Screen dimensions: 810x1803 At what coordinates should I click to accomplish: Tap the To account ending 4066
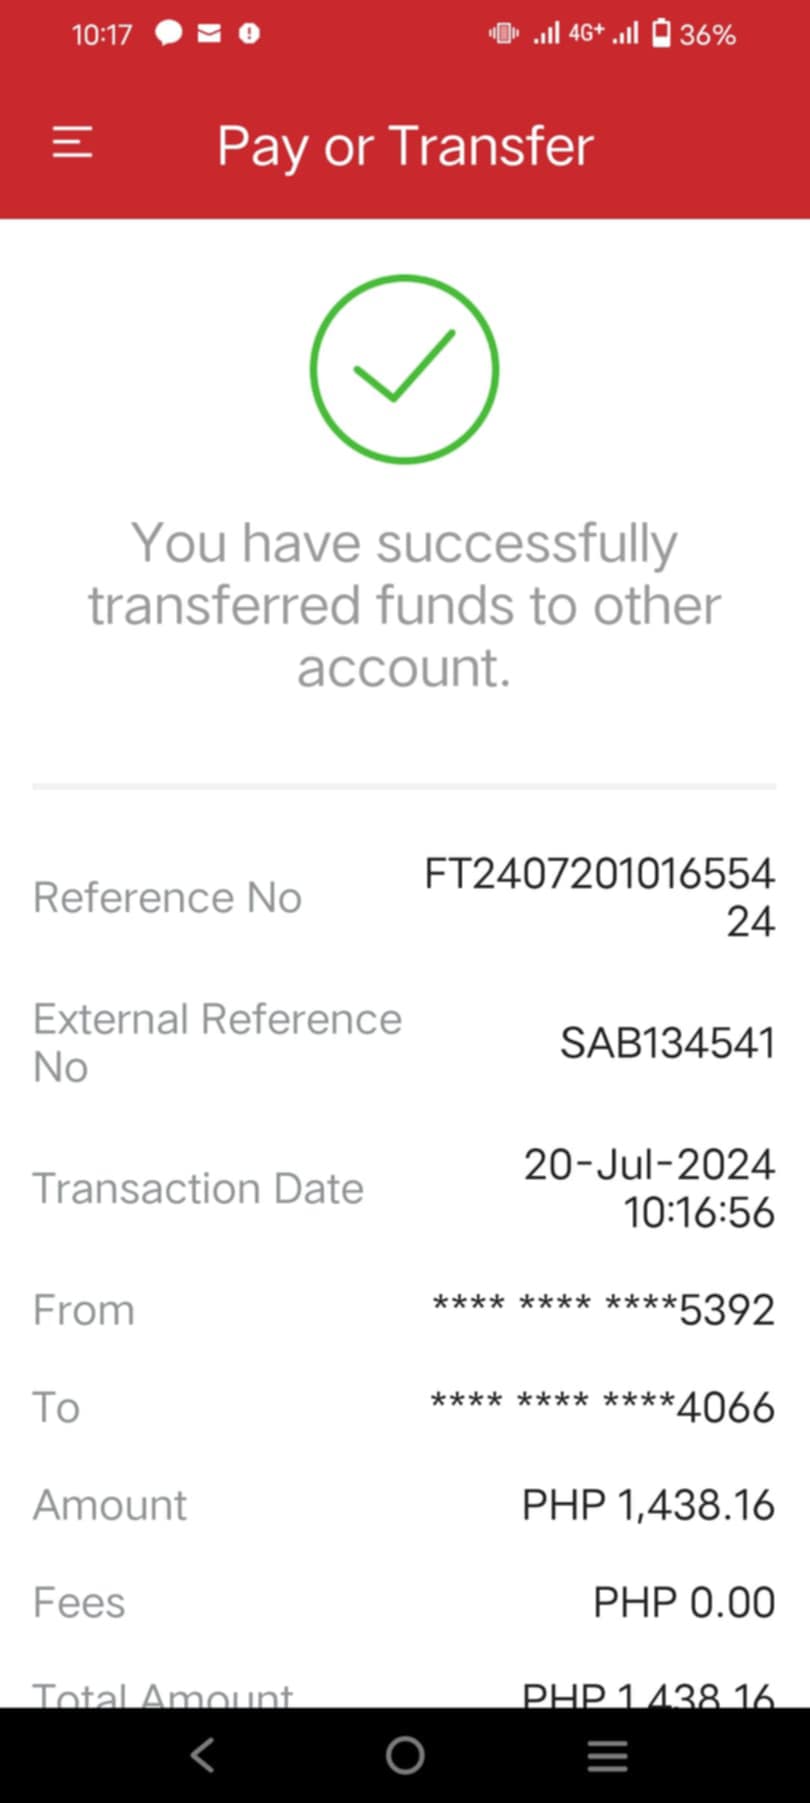pos(602,1407)
